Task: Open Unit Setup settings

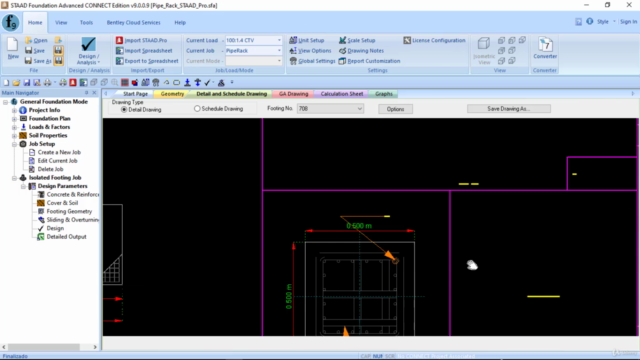Action: coord(307,40)
